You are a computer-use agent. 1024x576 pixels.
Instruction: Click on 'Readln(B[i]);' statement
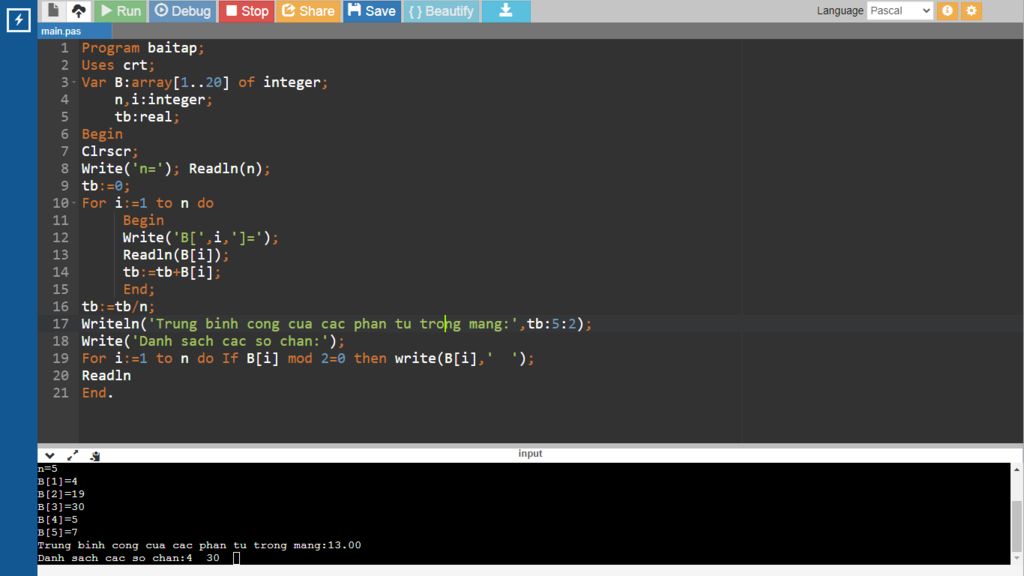click(176, 255)
